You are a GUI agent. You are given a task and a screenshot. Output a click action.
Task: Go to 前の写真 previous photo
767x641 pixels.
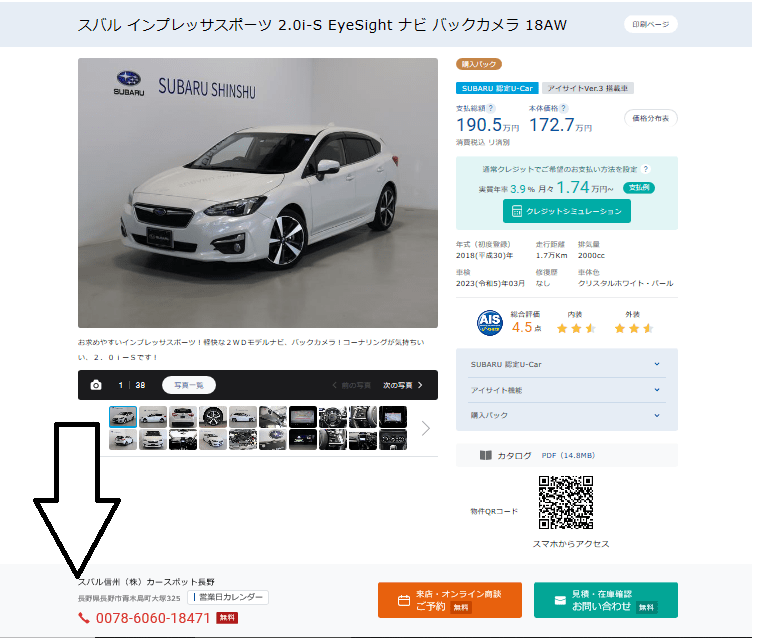tap(351, 386)
